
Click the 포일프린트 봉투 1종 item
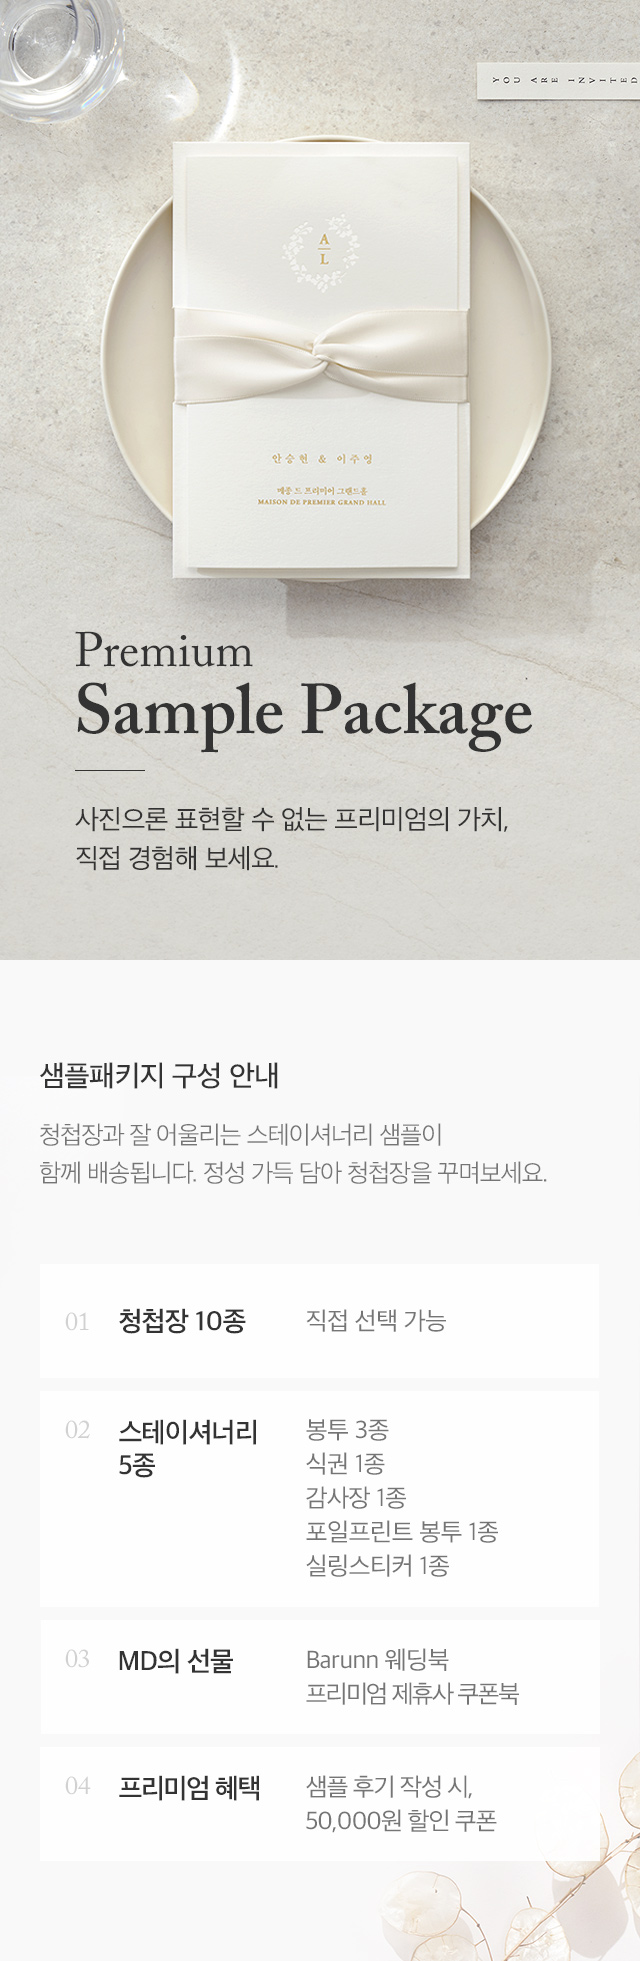click(x=402, y=1531)
